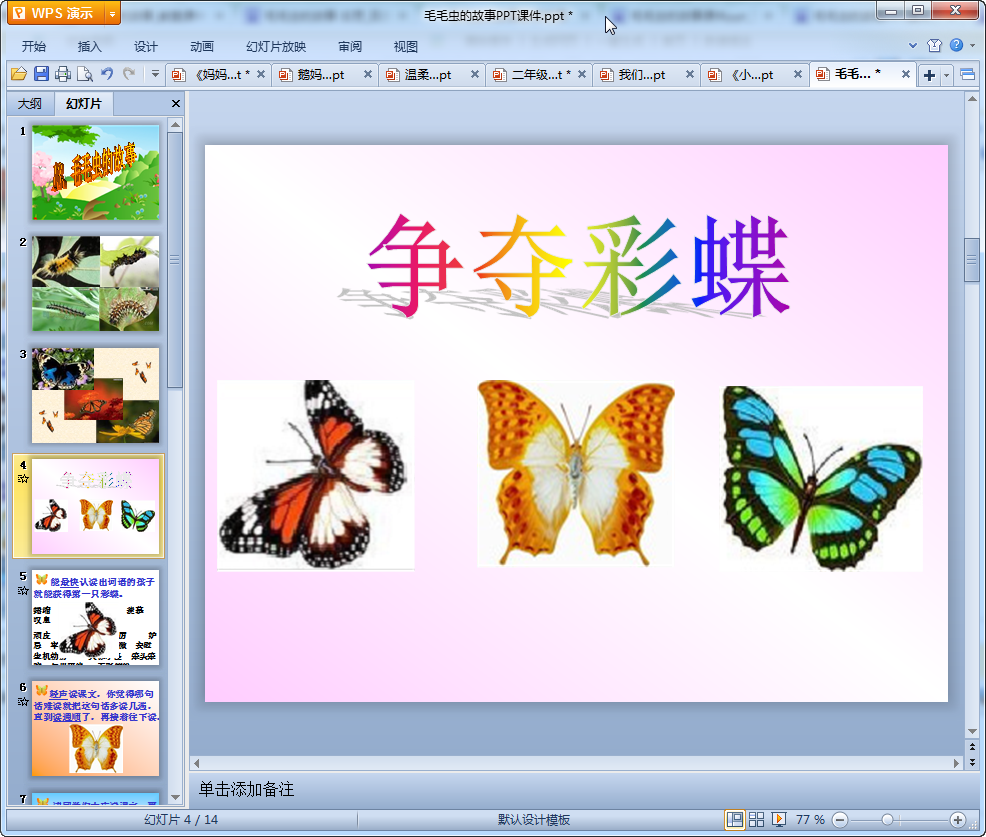Switch to the 大纲 outline pane tab
The height and width of the screenshot is (837, 986).
[30, 103]
